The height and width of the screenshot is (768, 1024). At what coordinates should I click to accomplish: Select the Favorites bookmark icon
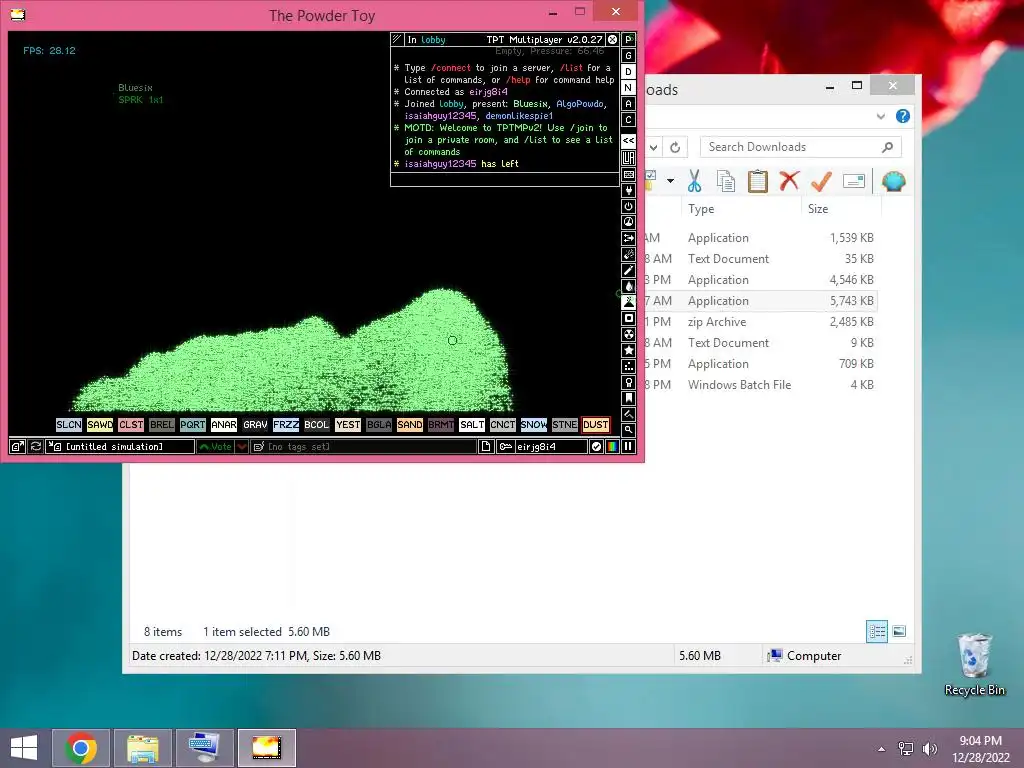628,398
